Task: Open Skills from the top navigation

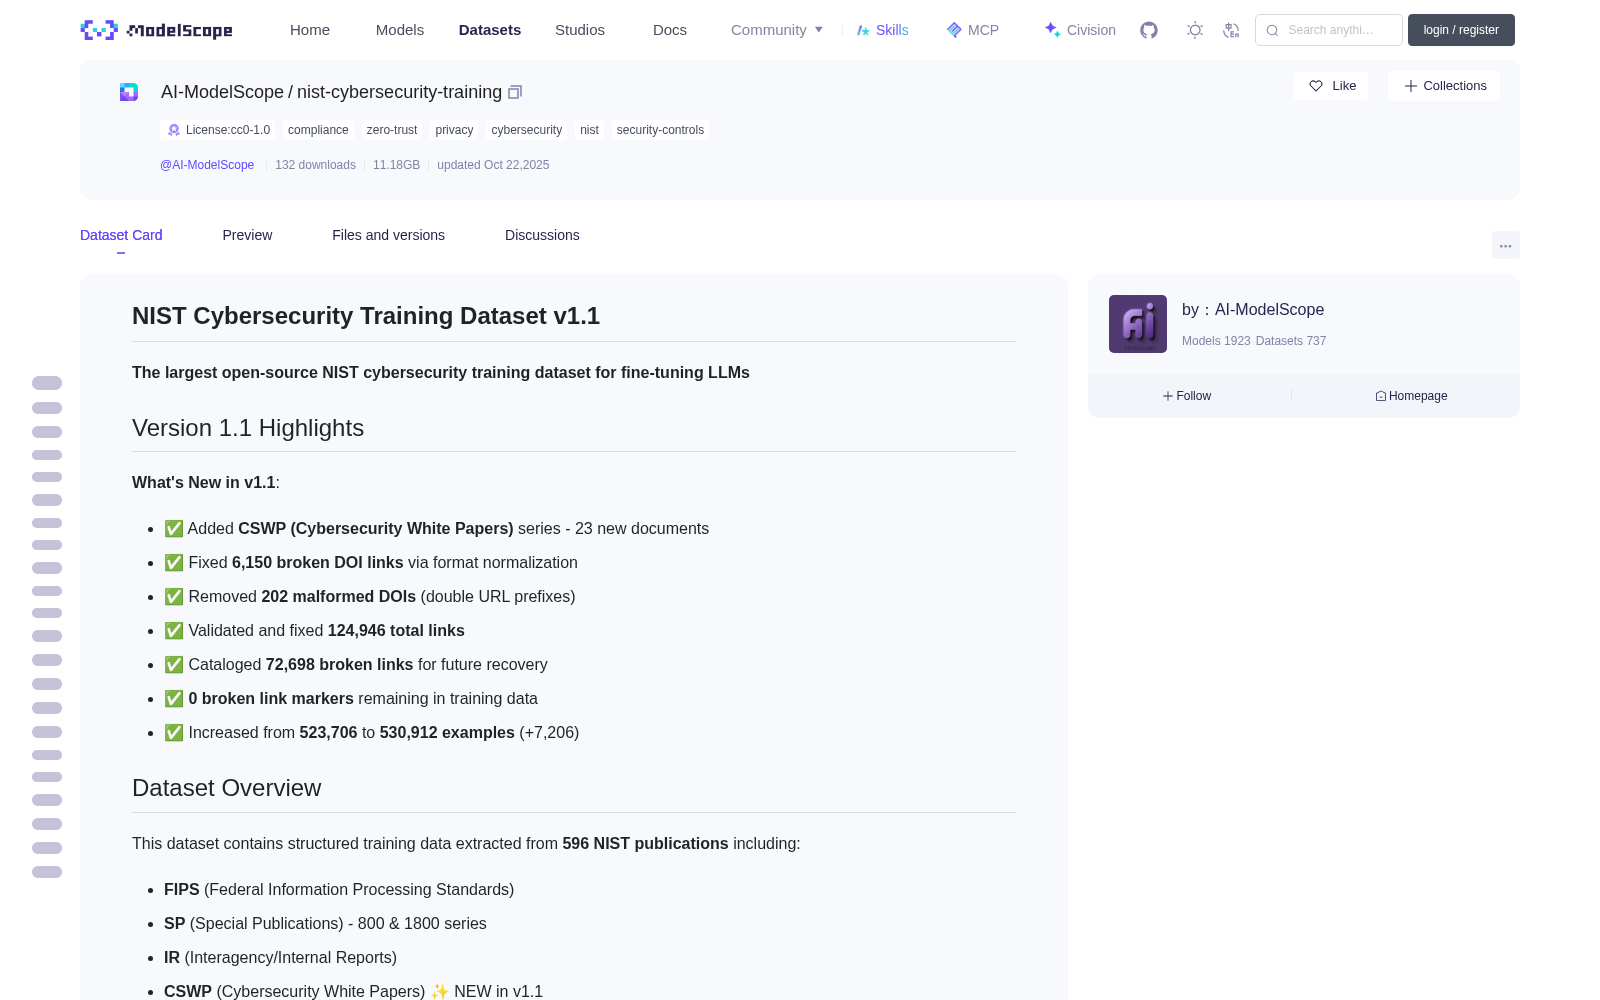Action: pyautogui.click(x=883, y=30)
